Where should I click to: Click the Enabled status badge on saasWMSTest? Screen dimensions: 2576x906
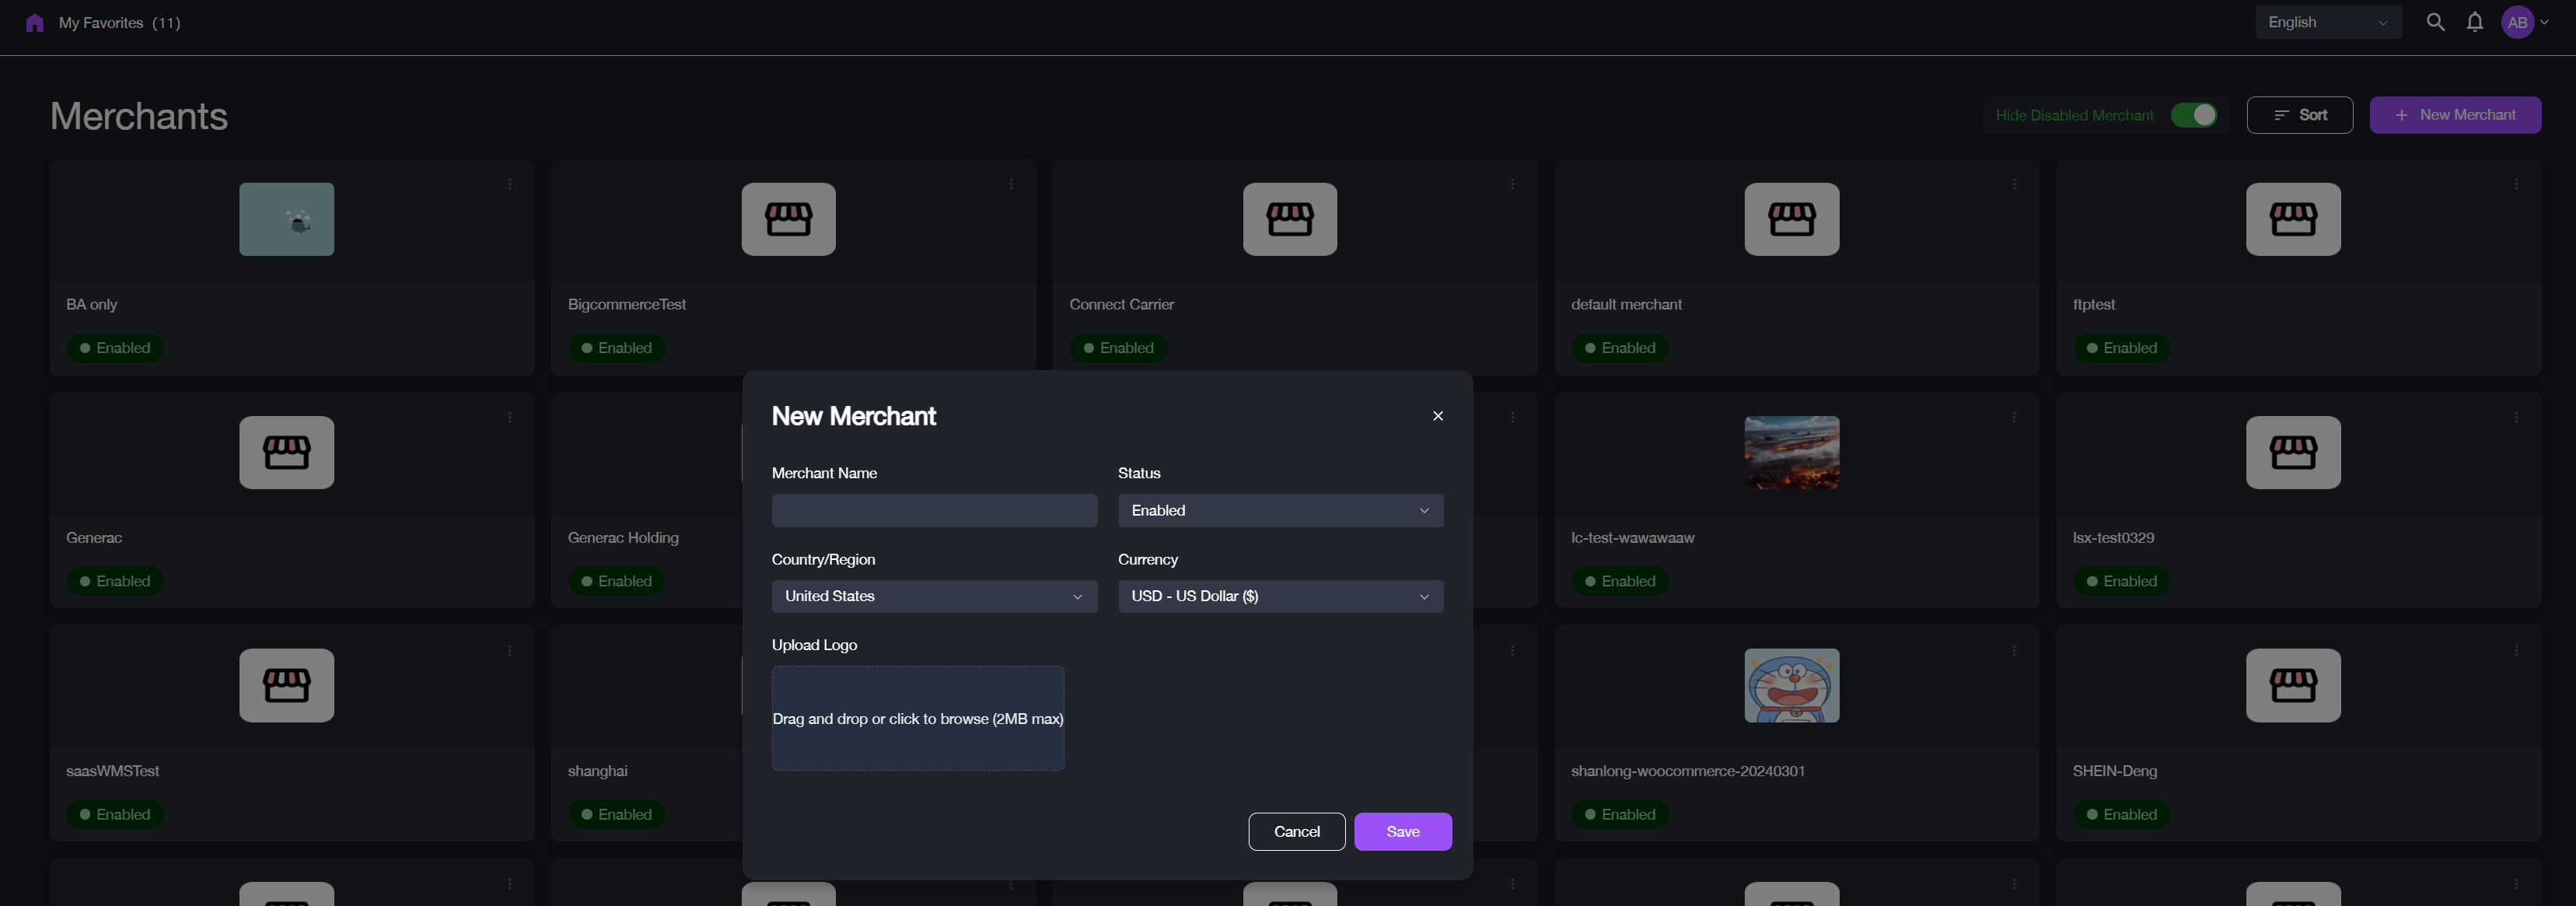115,814
